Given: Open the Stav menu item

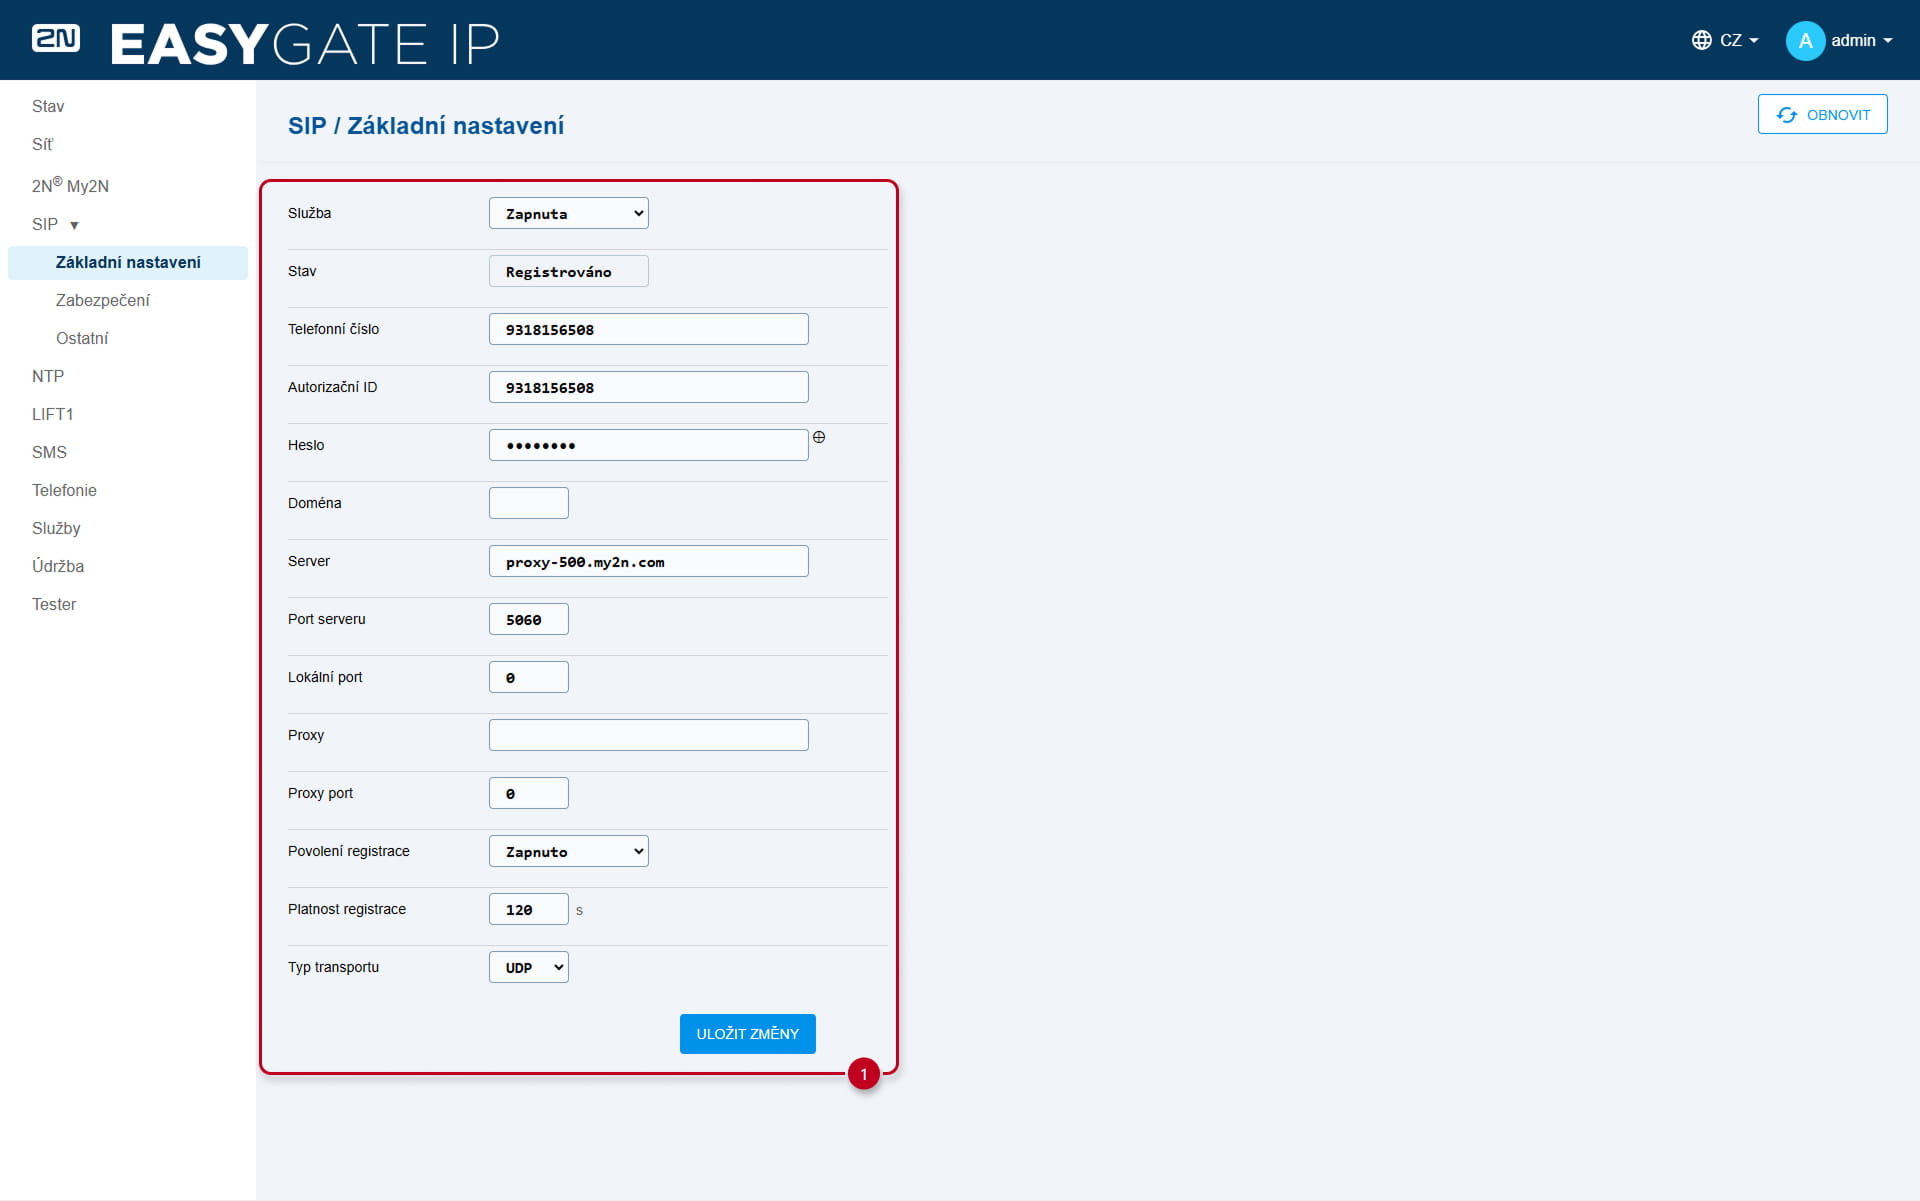Looking at the screenshot, I should coord(48,106).
